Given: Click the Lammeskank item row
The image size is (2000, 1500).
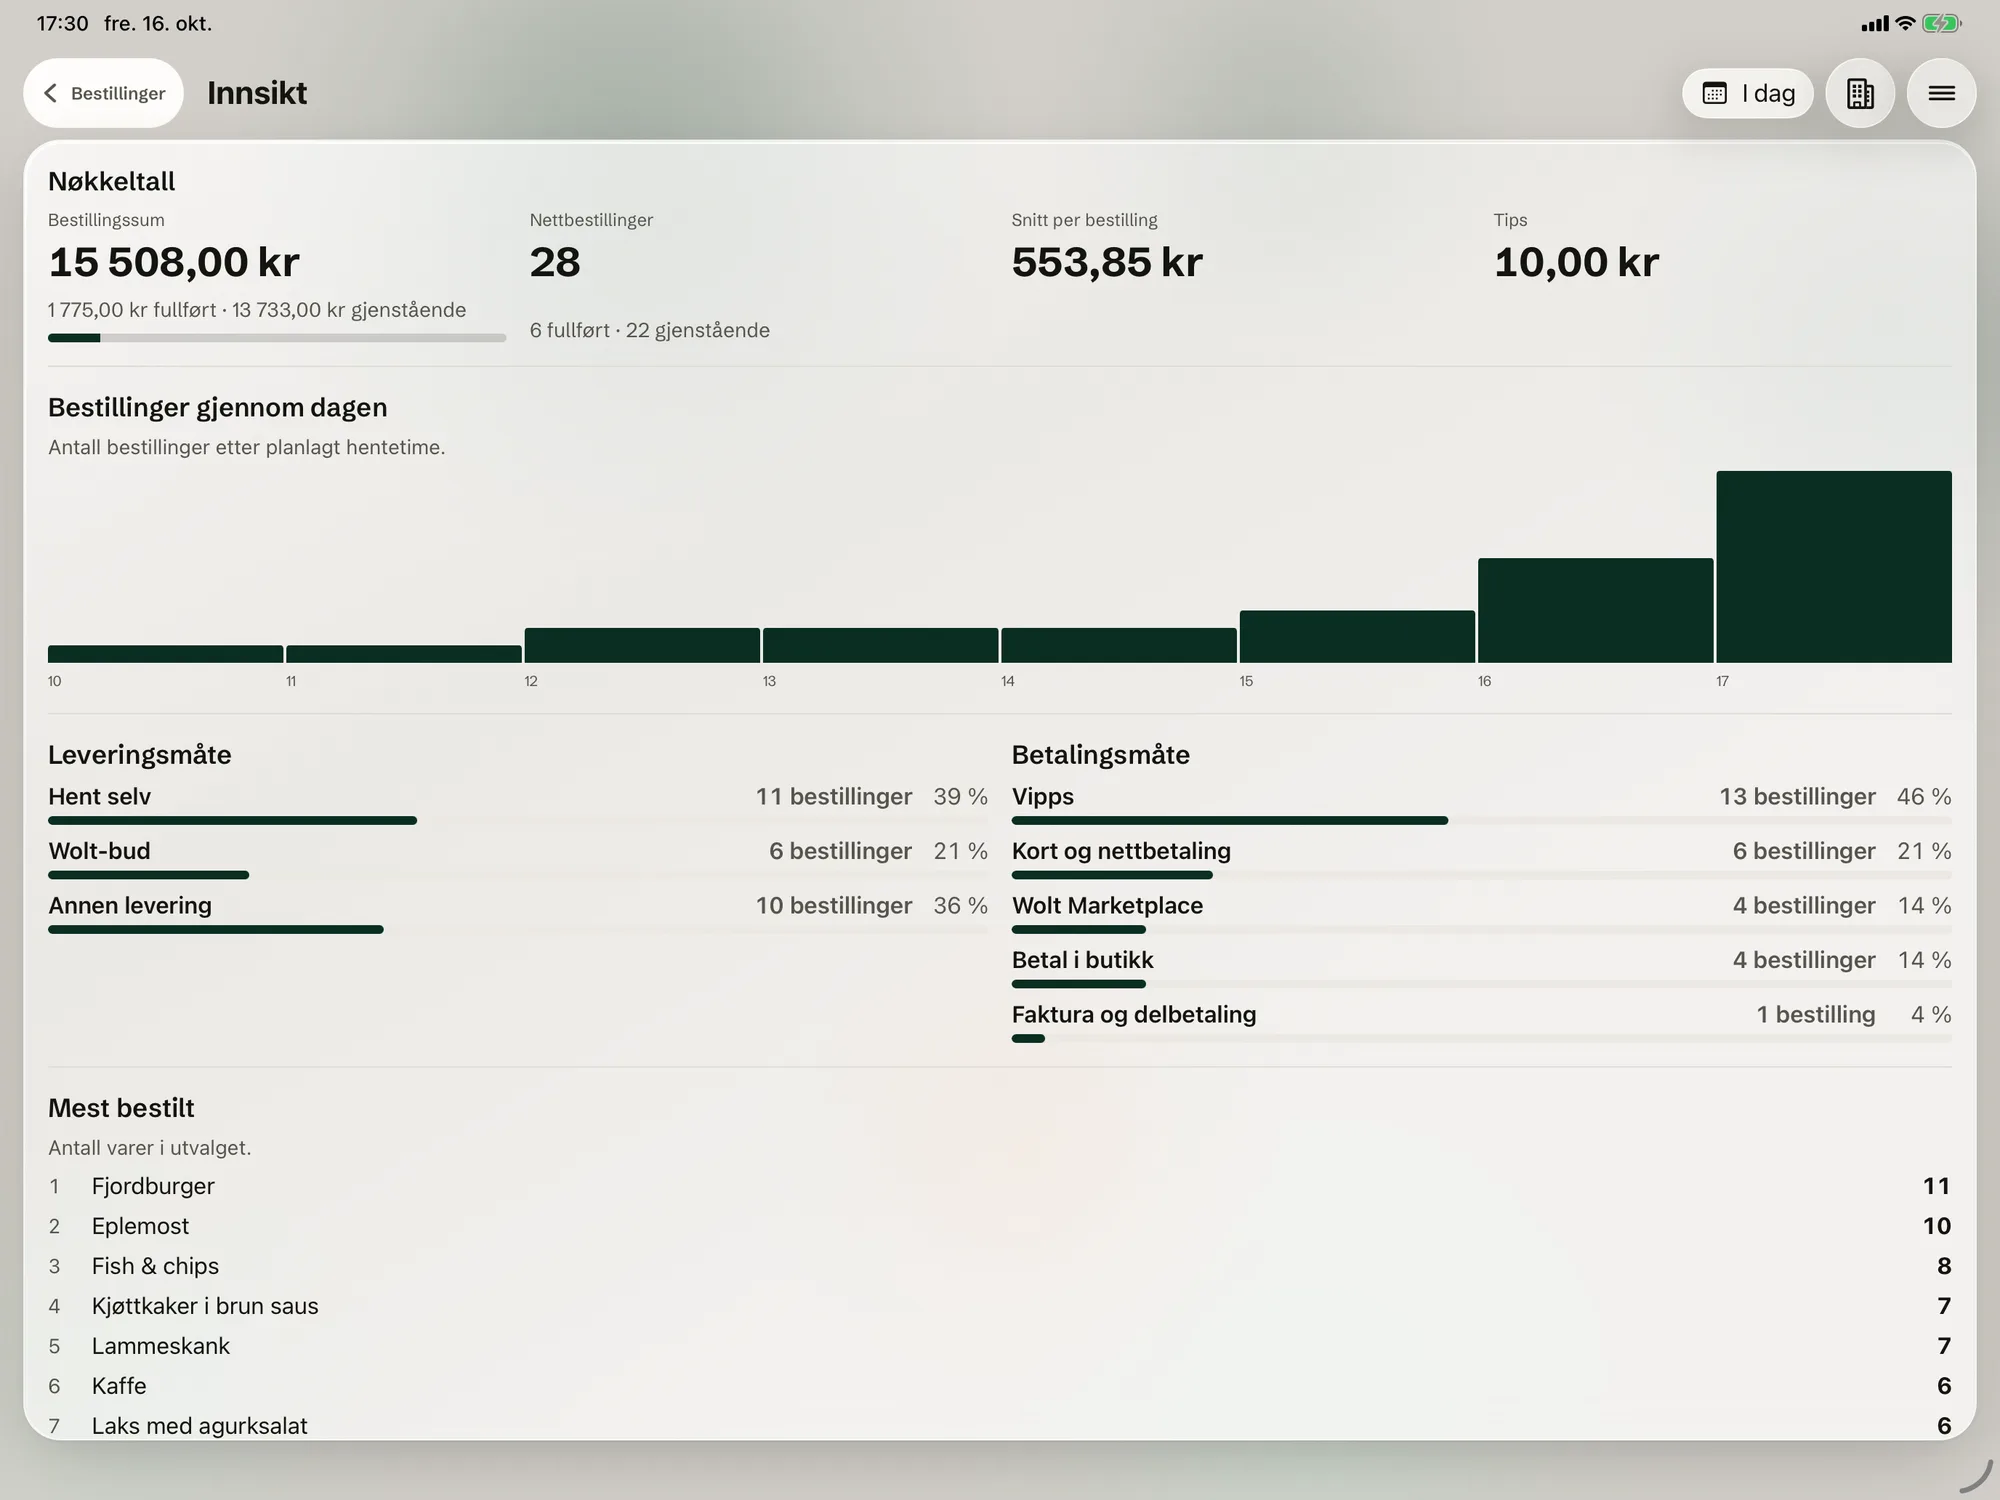Looking at the screenshot, I should click(1000, 1346).
